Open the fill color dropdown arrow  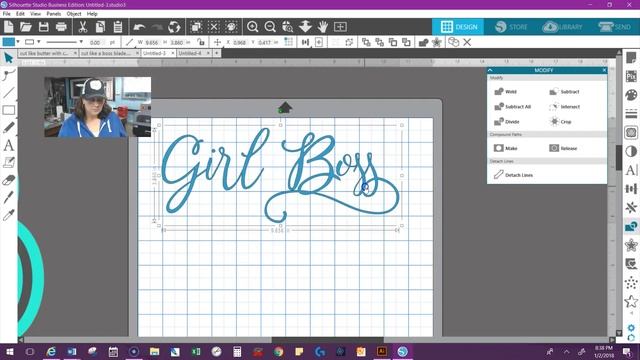click(x=18, y=42)
